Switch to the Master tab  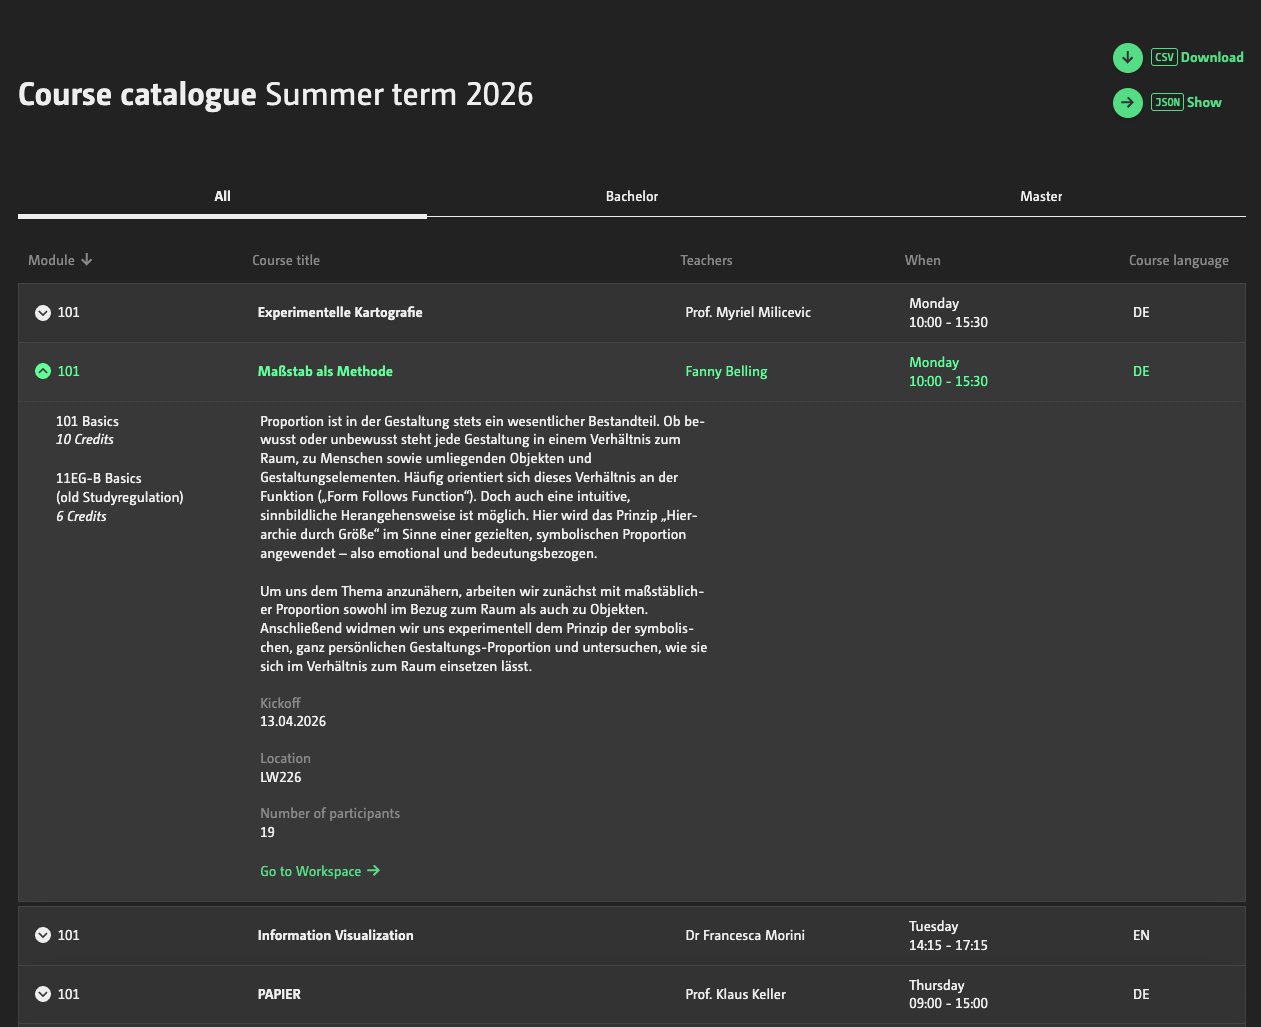1041,197
